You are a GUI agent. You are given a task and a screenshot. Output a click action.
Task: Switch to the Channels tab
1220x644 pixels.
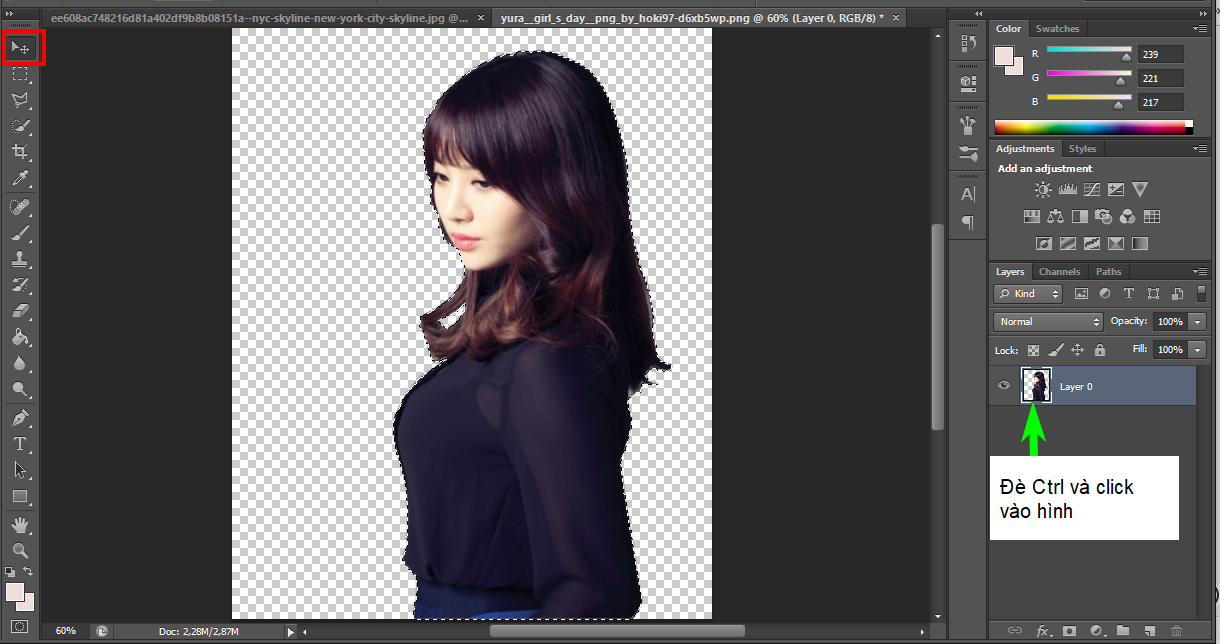[x=1059, y=272]
